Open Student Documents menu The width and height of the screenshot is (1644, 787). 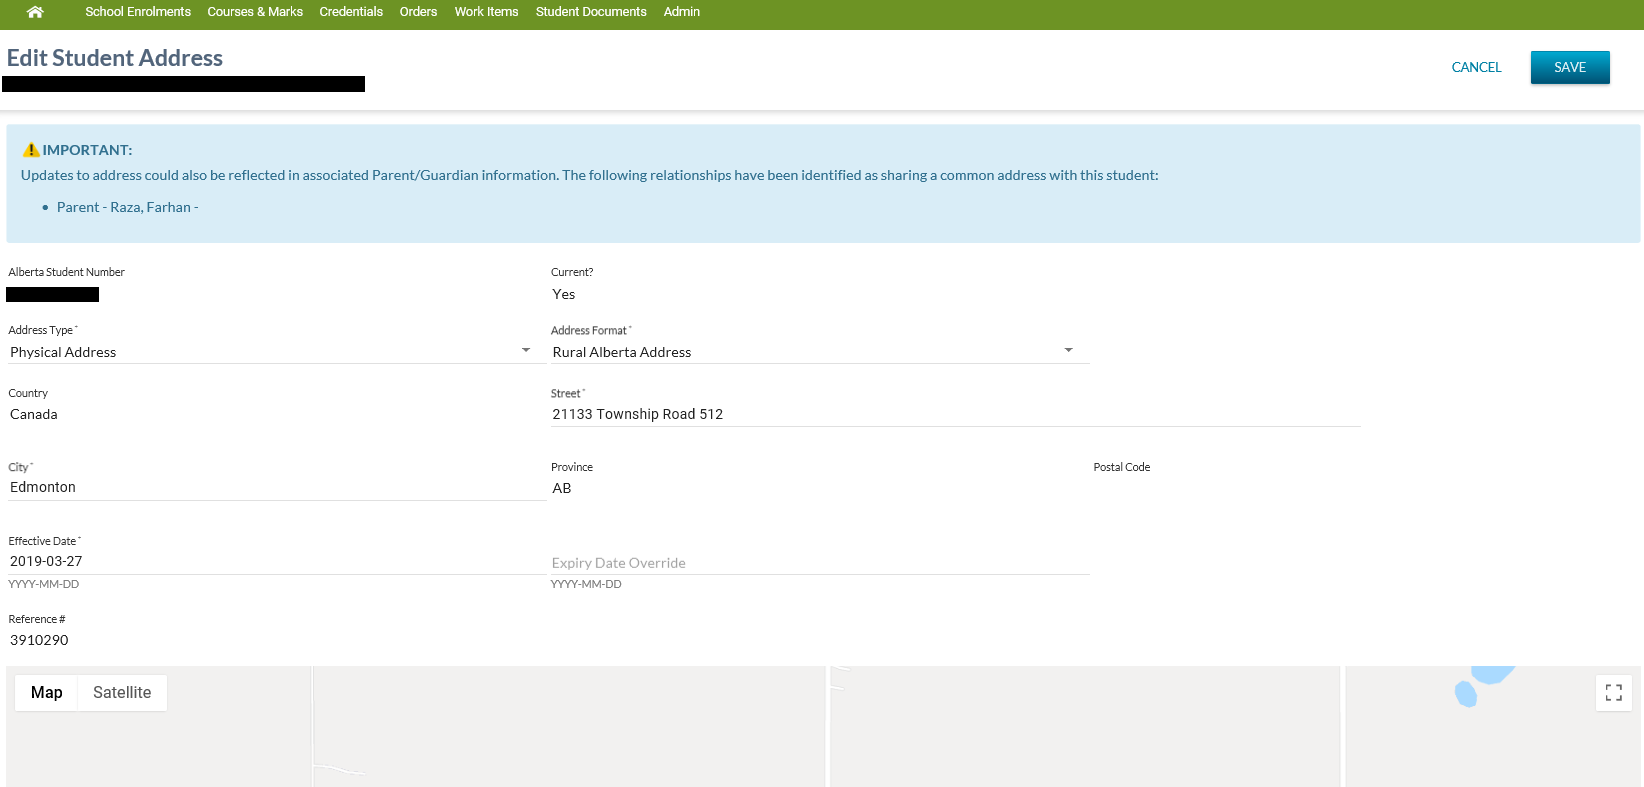(x=591, y=12)
